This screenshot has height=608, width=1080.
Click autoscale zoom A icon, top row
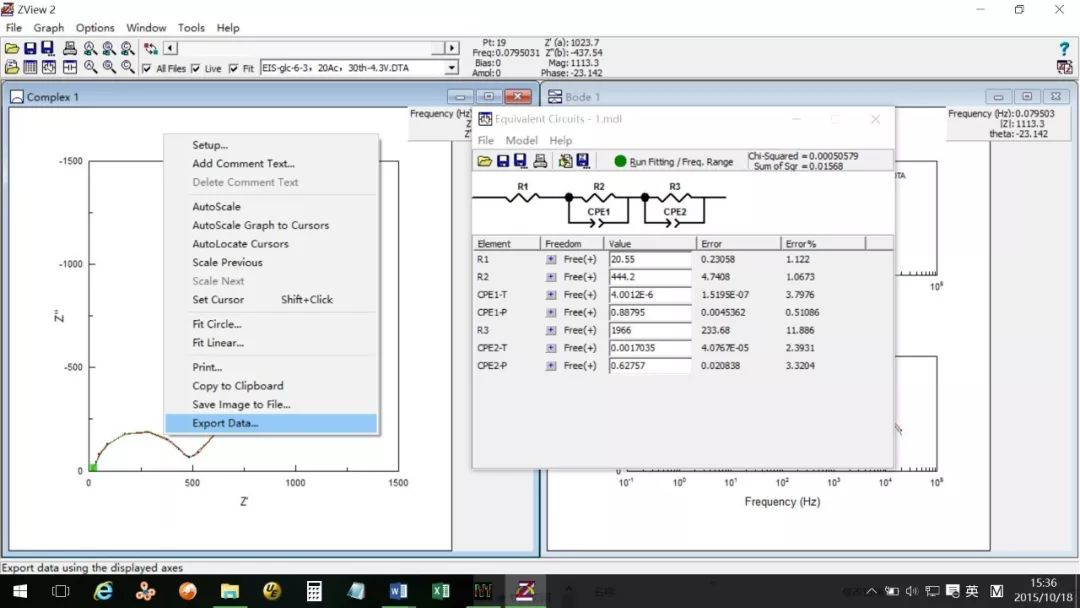click(90, 48)
